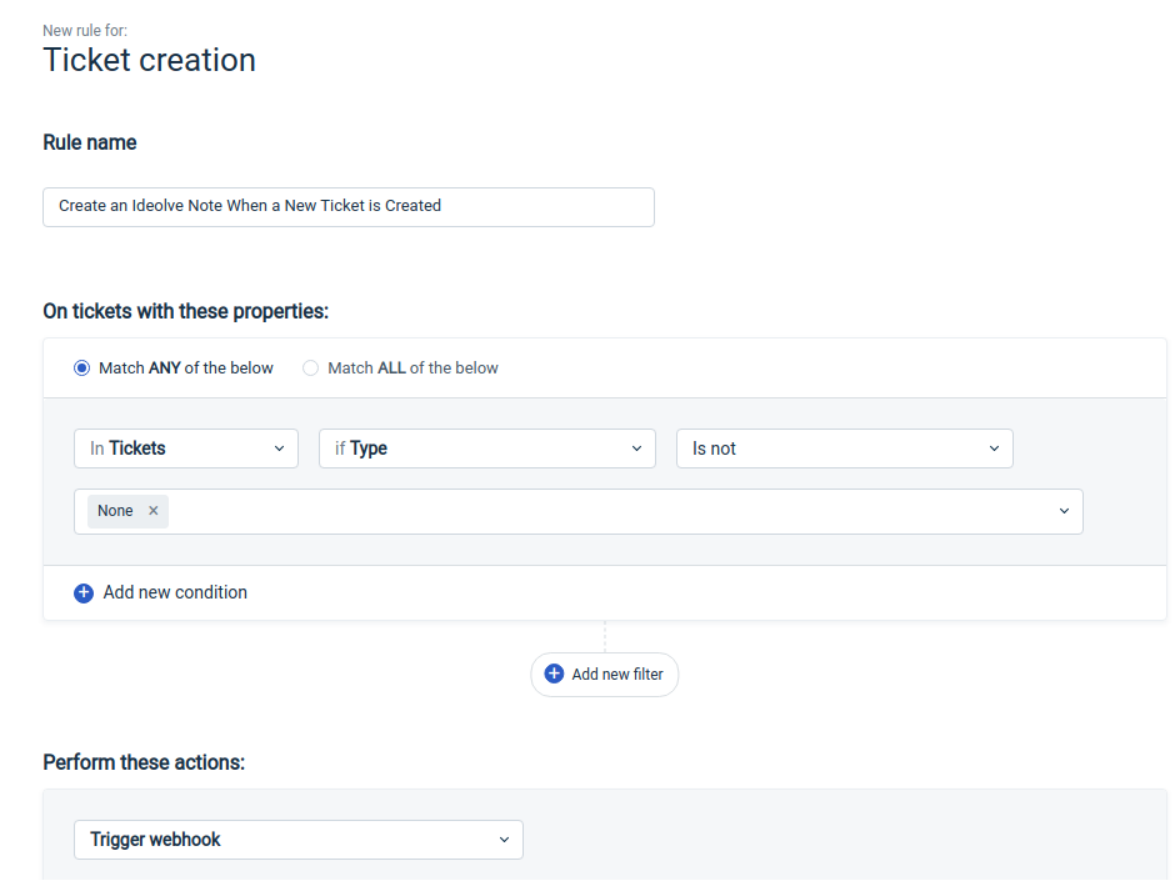
Task: Click empty space in the values field
Action: 600,511
